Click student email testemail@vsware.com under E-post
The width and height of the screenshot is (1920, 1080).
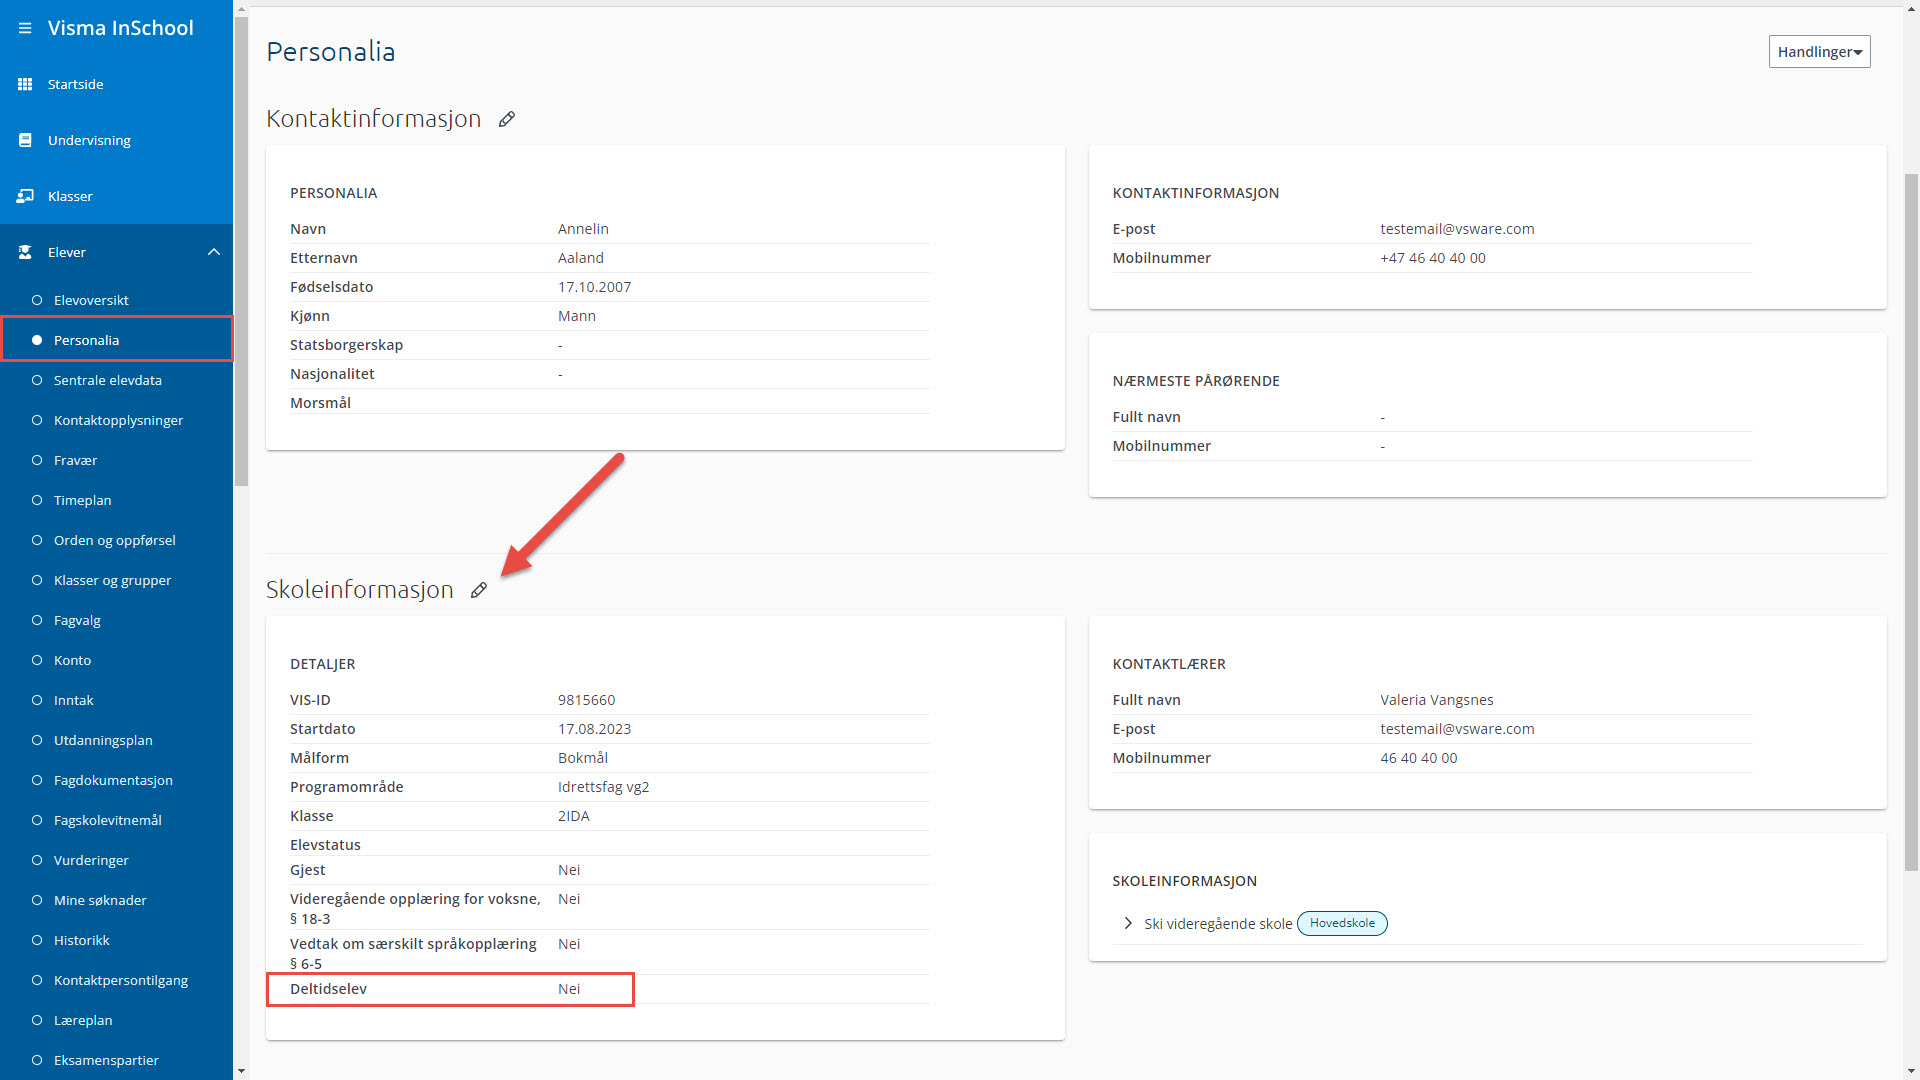tap(1457, 229)
